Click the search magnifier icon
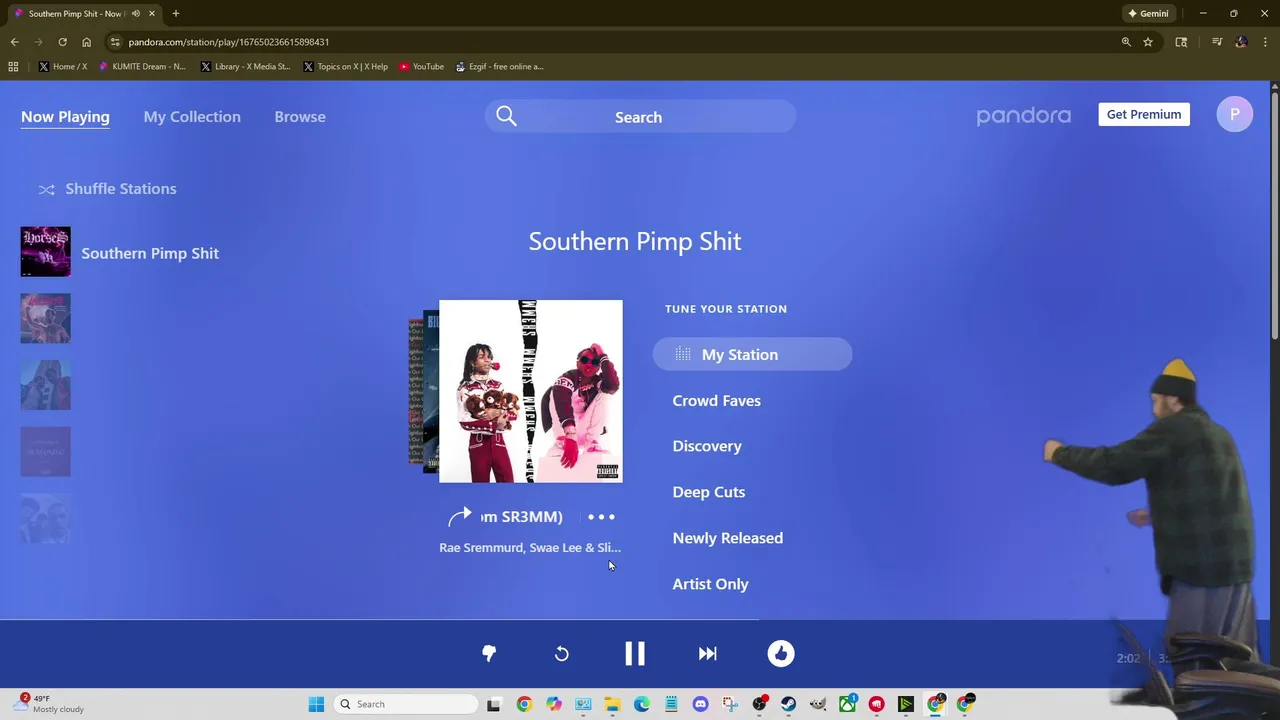1280x720 pixels. coord(506,117)
